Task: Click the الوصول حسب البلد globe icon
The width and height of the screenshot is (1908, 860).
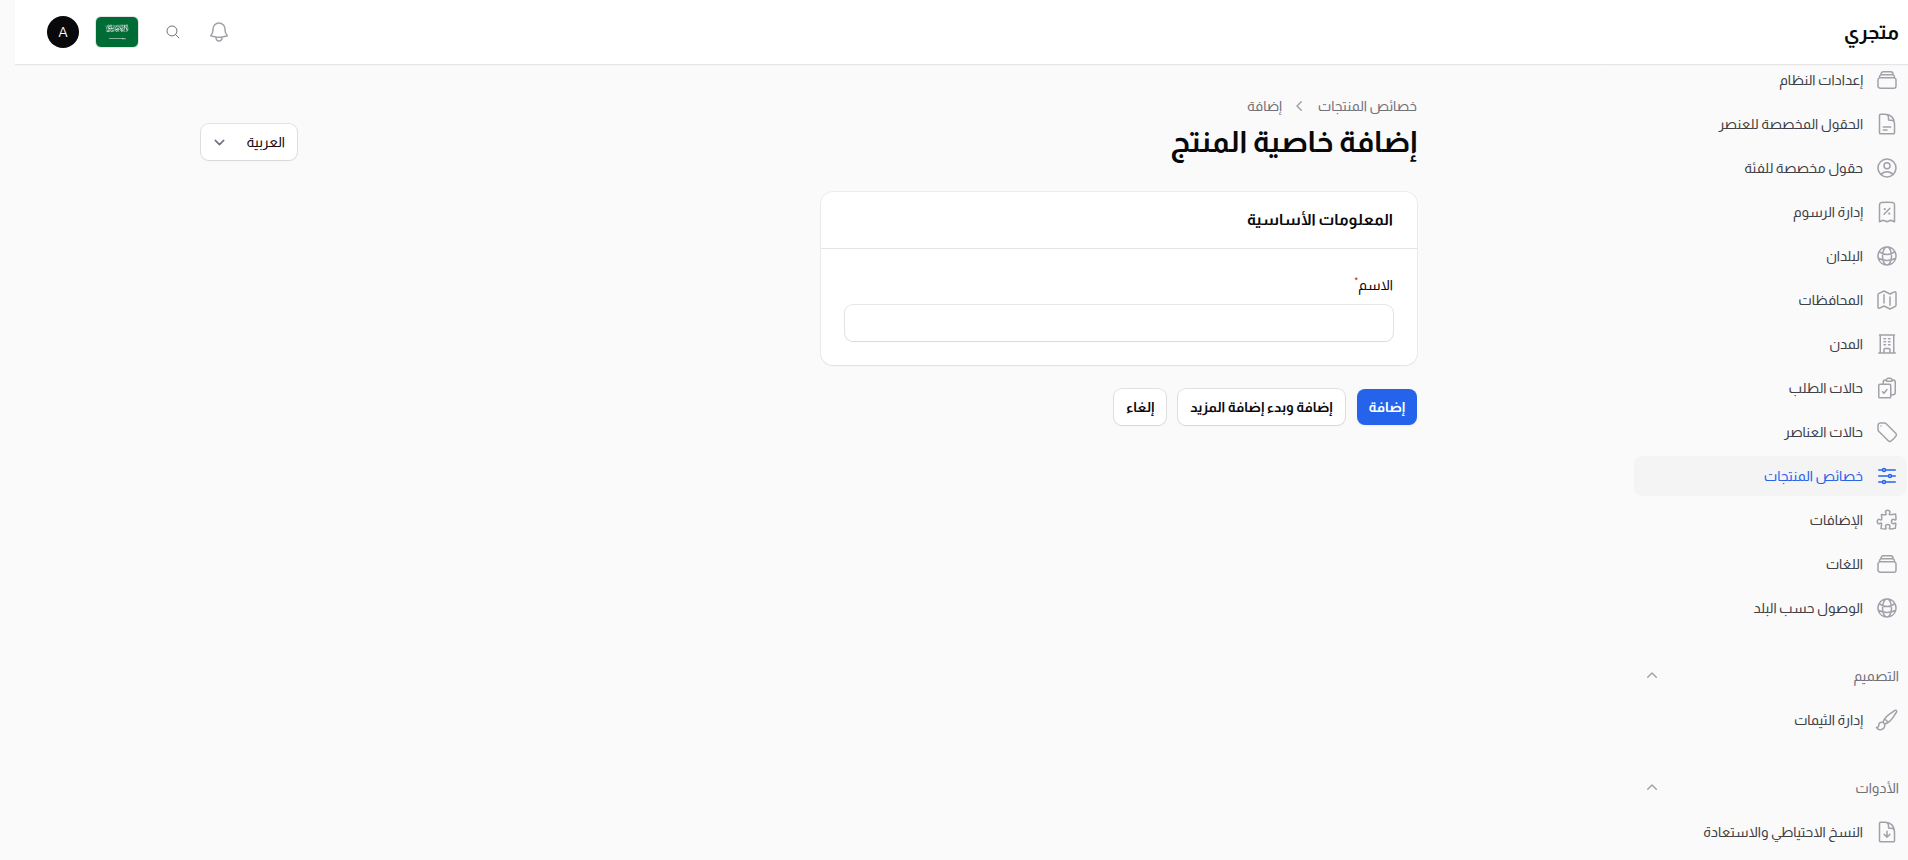Action: point(1887,608)
